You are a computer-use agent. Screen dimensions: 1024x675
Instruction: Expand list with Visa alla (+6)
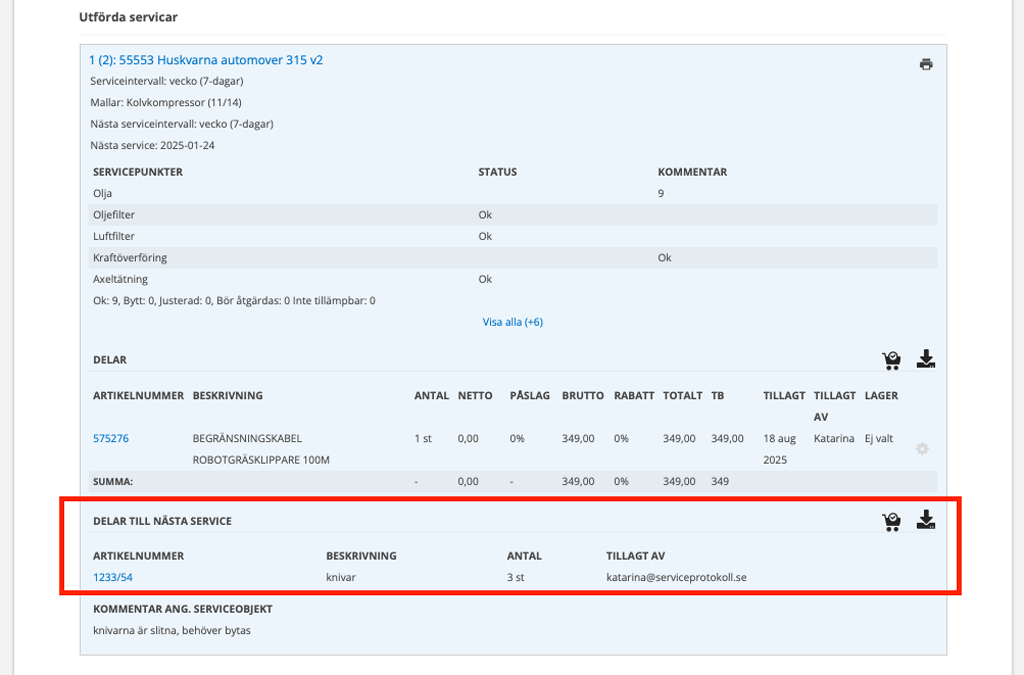pyautogui.click(x=513, y=322)
